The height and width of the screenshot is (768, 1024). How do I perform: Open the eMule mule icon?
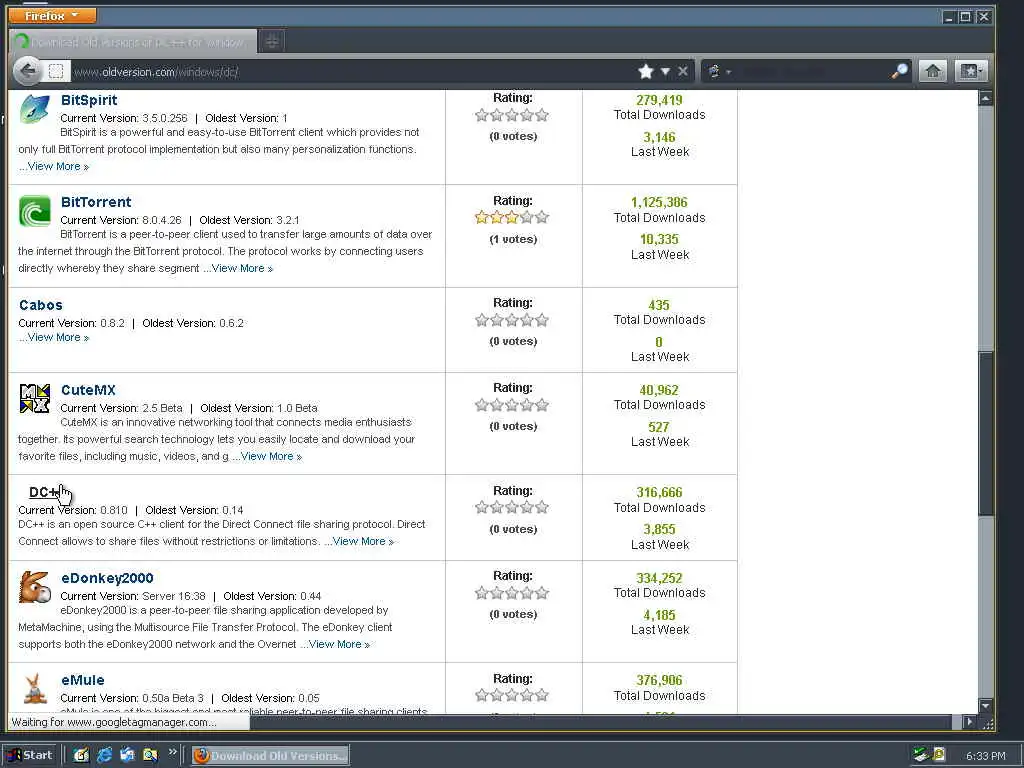(35, 689)
